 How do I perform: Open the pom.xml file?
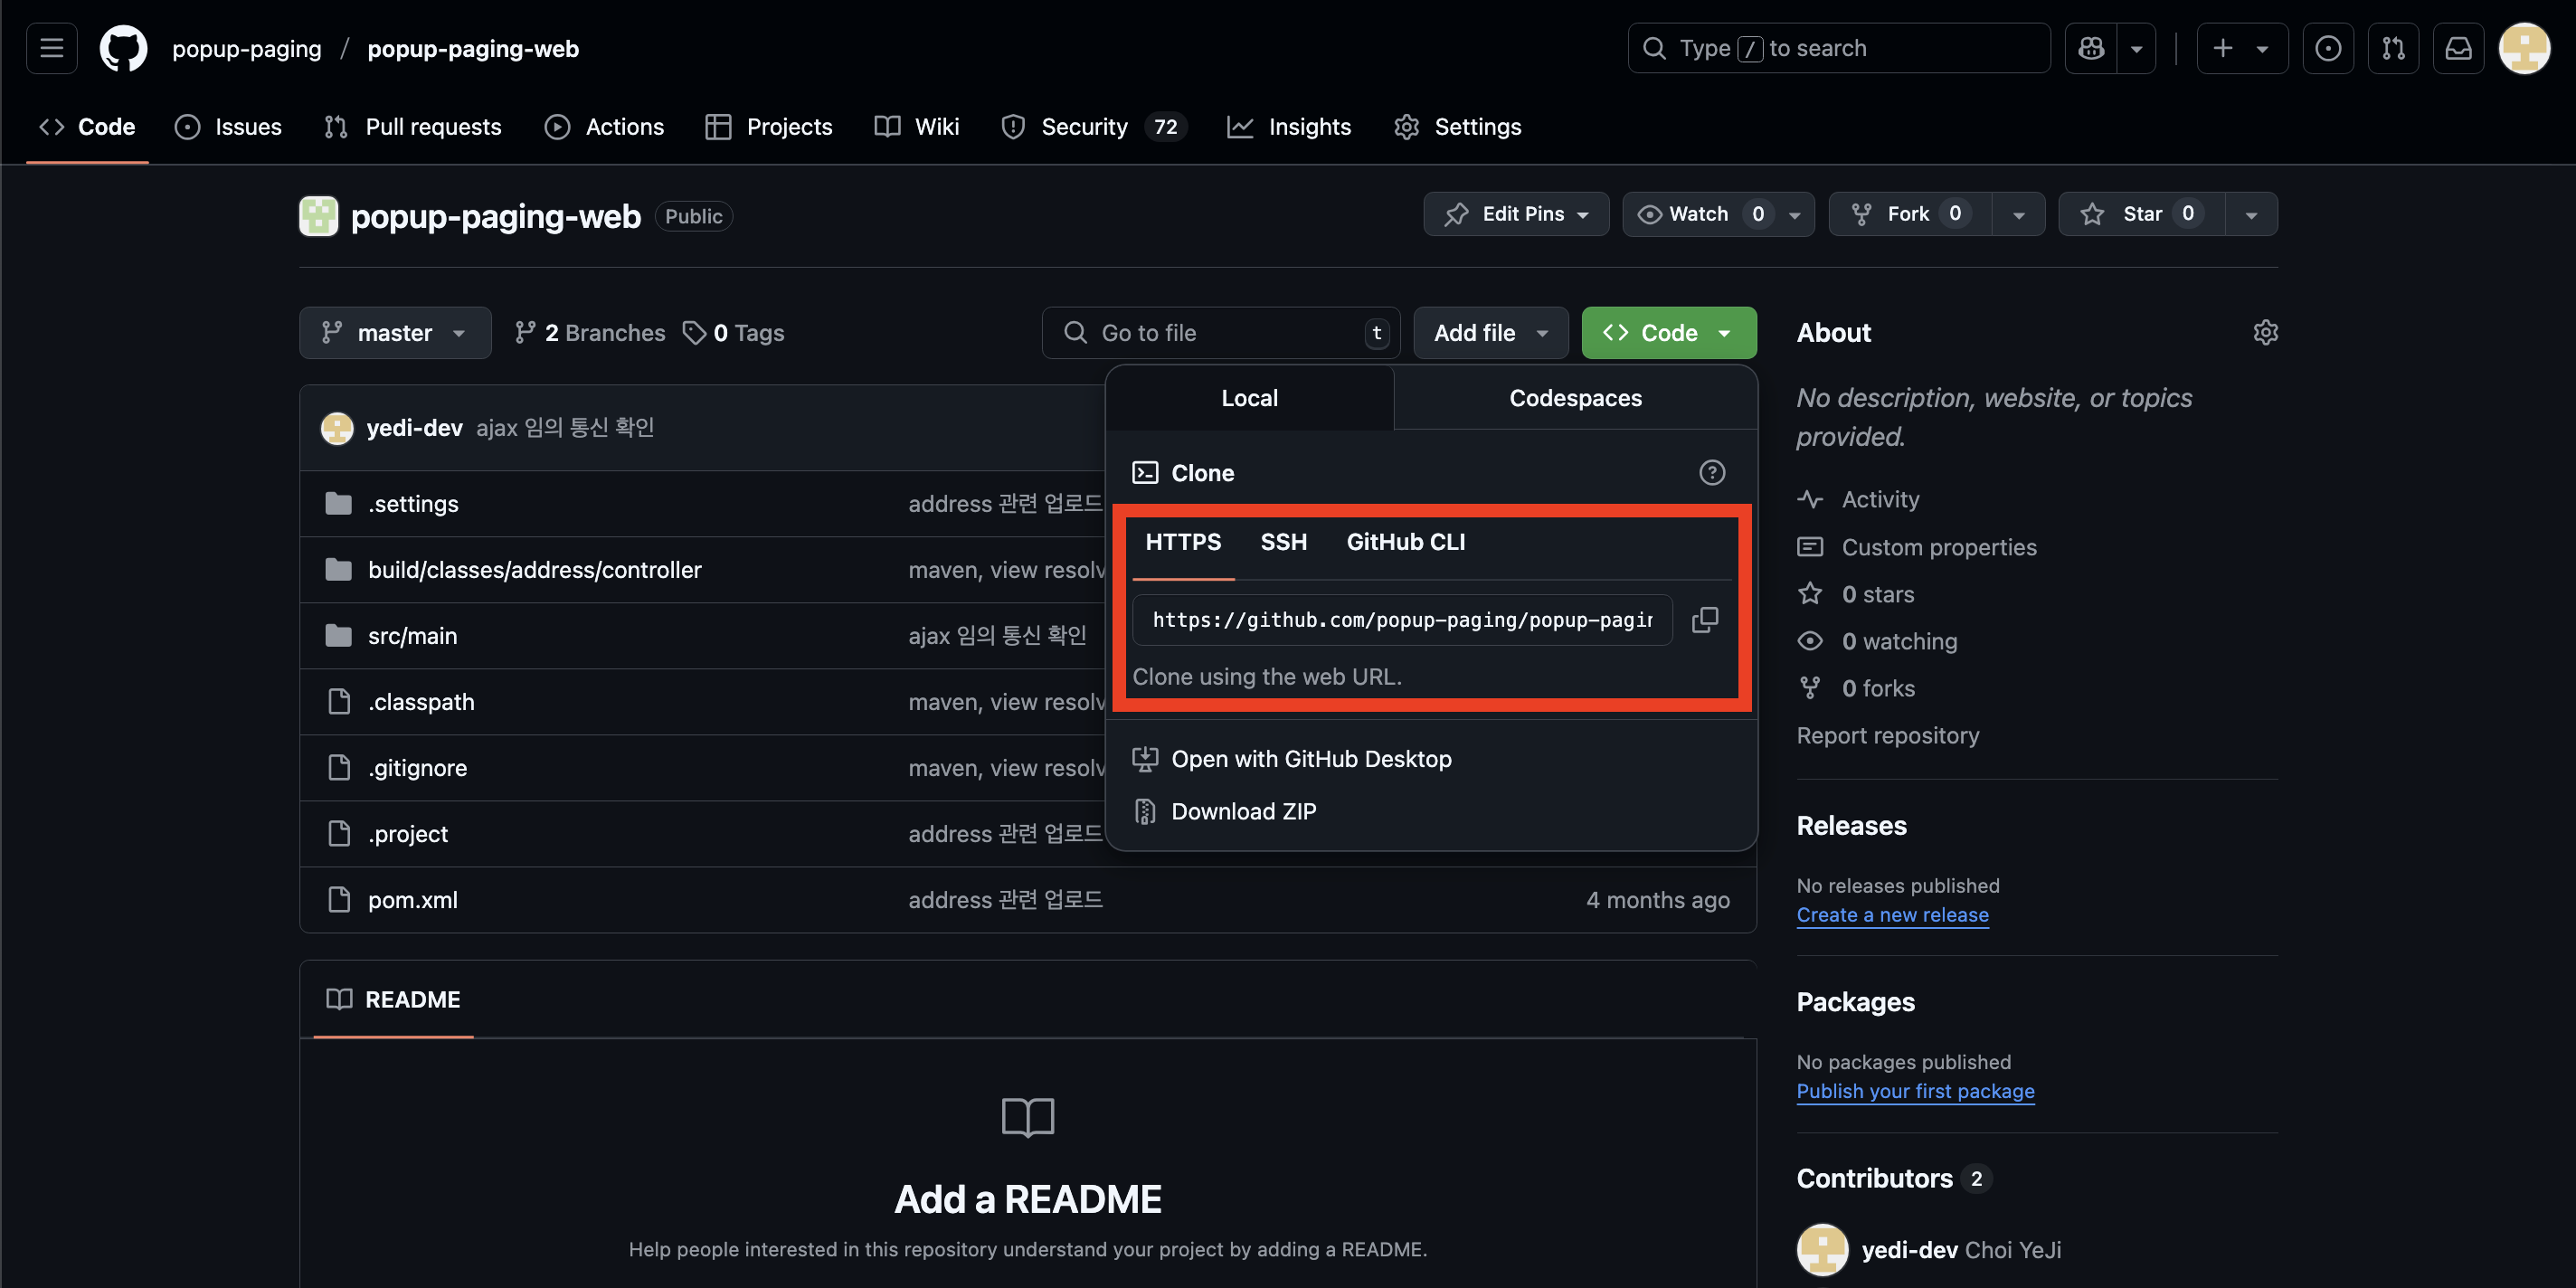click(413, 899)
